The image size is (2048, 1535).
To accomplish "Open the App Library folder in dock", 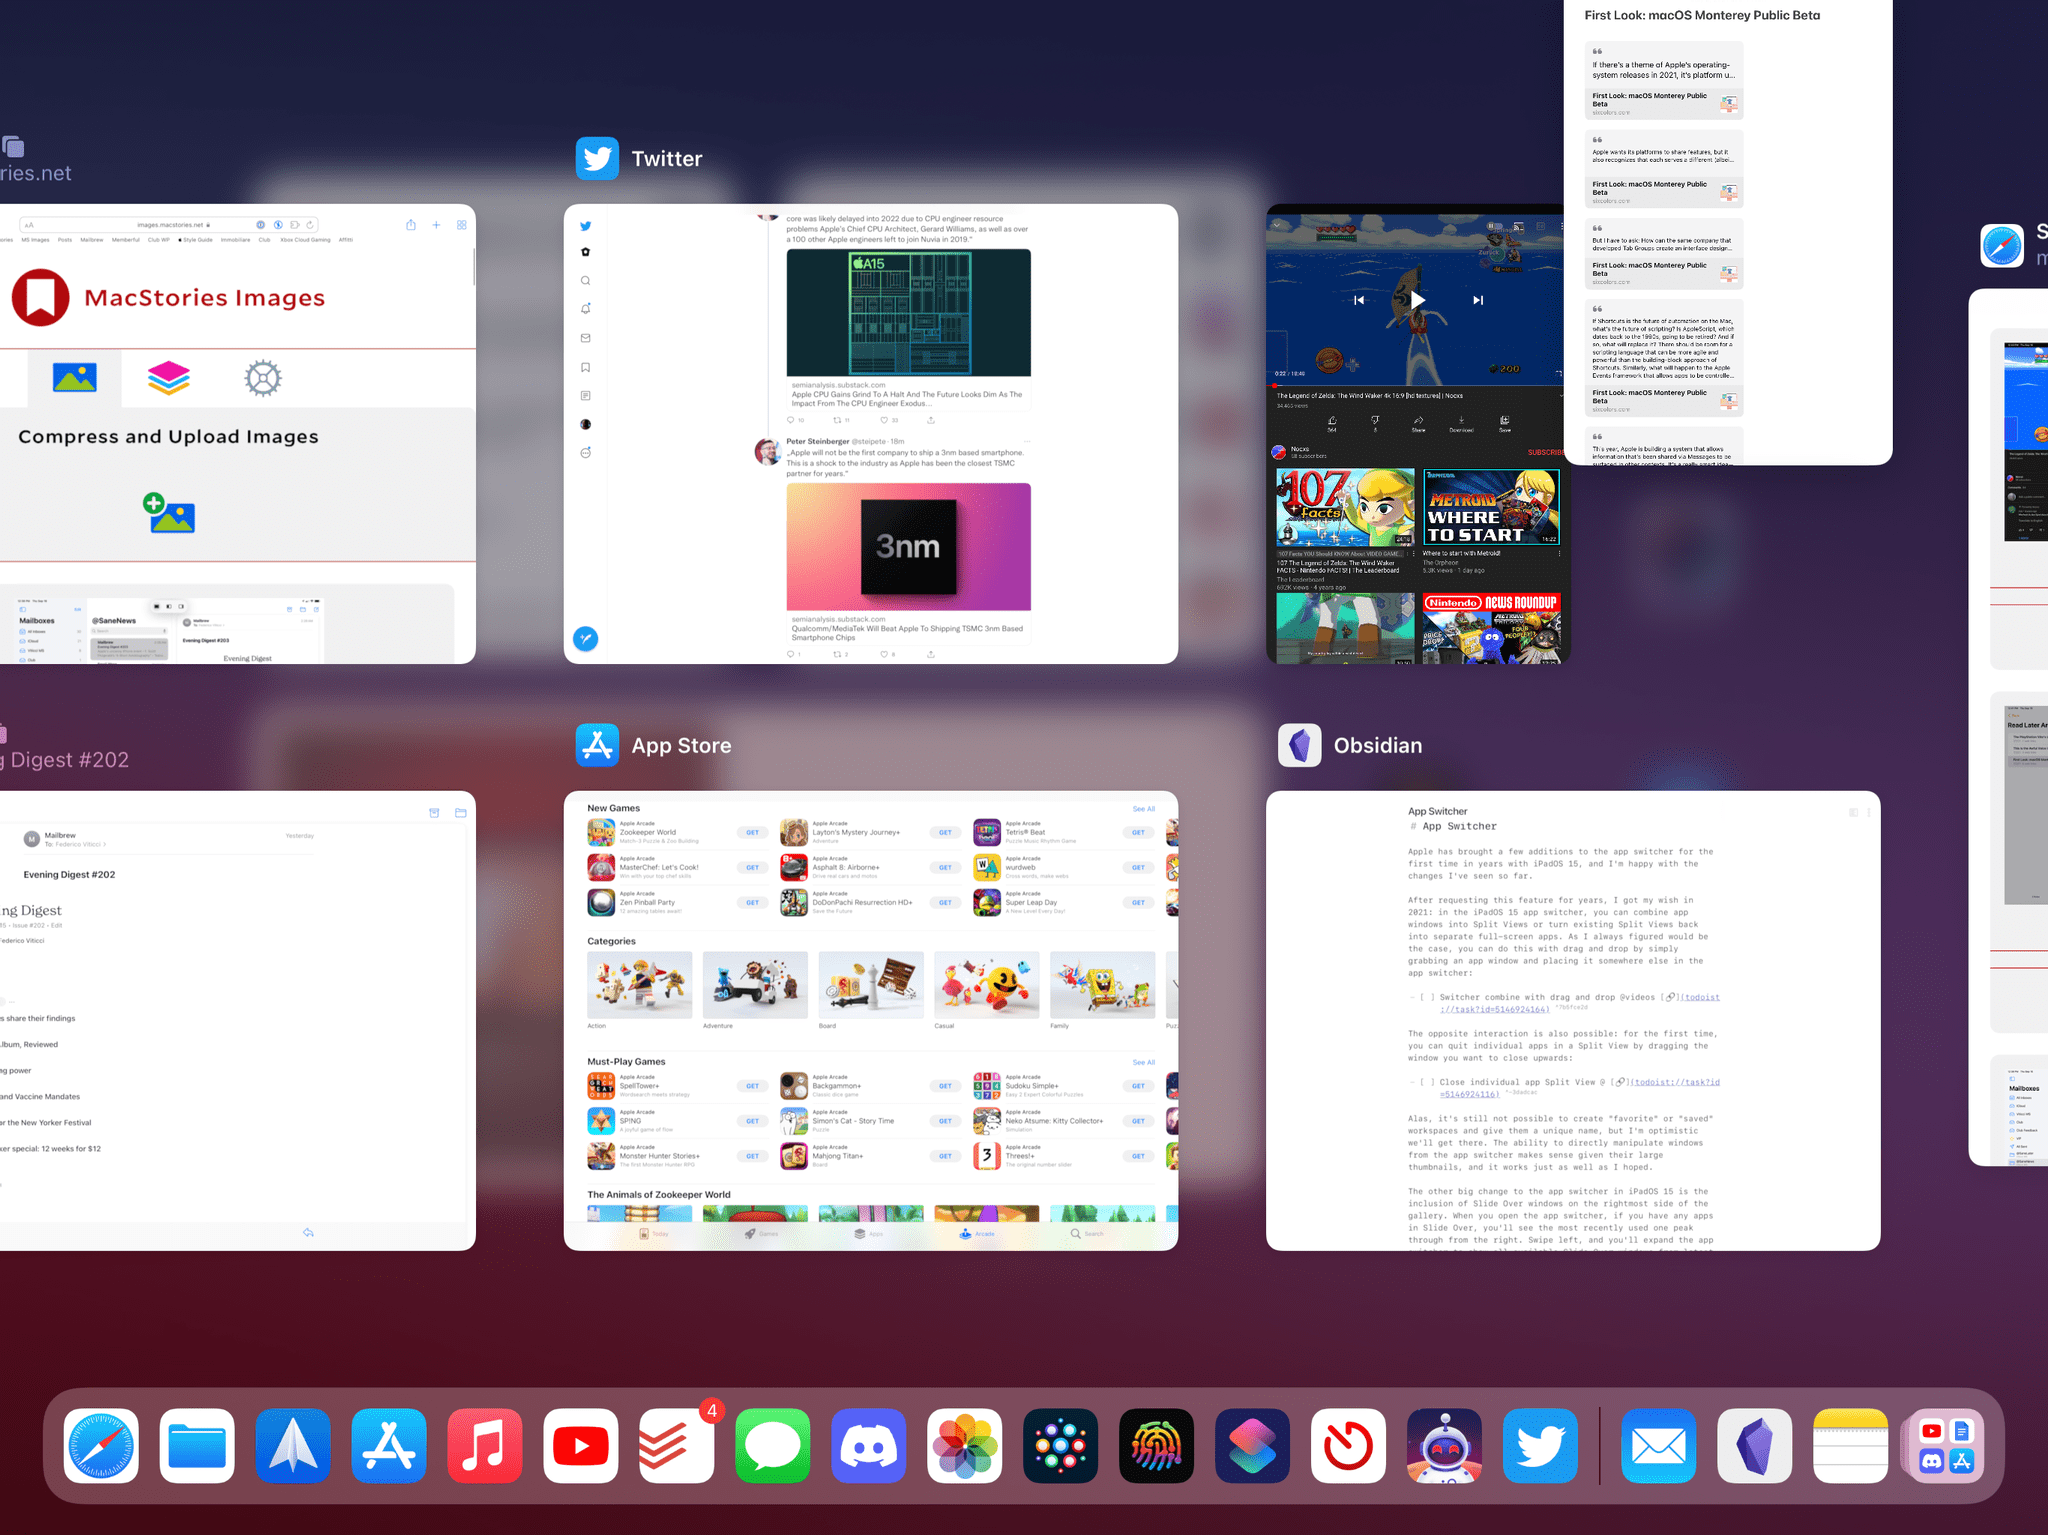I will click(x=1947, y=1445).
